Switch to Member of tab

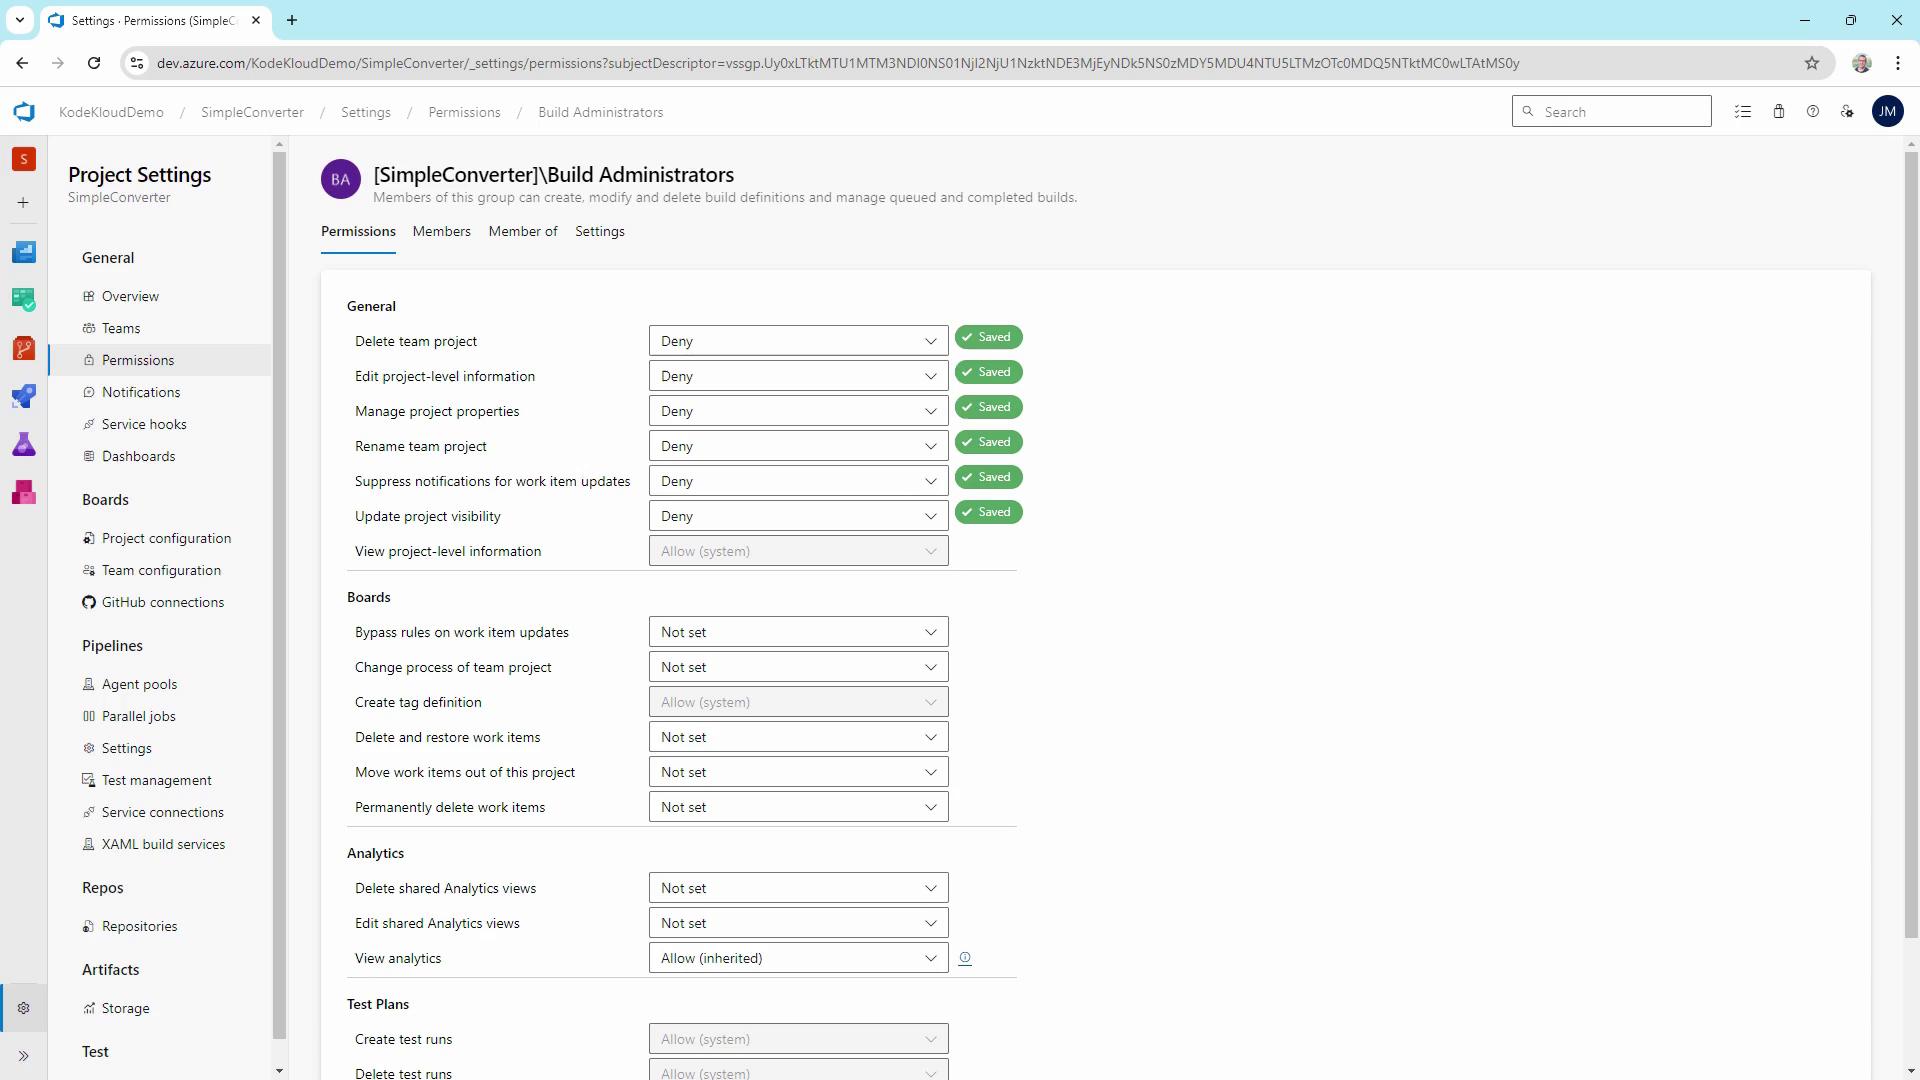pos(523,231)
